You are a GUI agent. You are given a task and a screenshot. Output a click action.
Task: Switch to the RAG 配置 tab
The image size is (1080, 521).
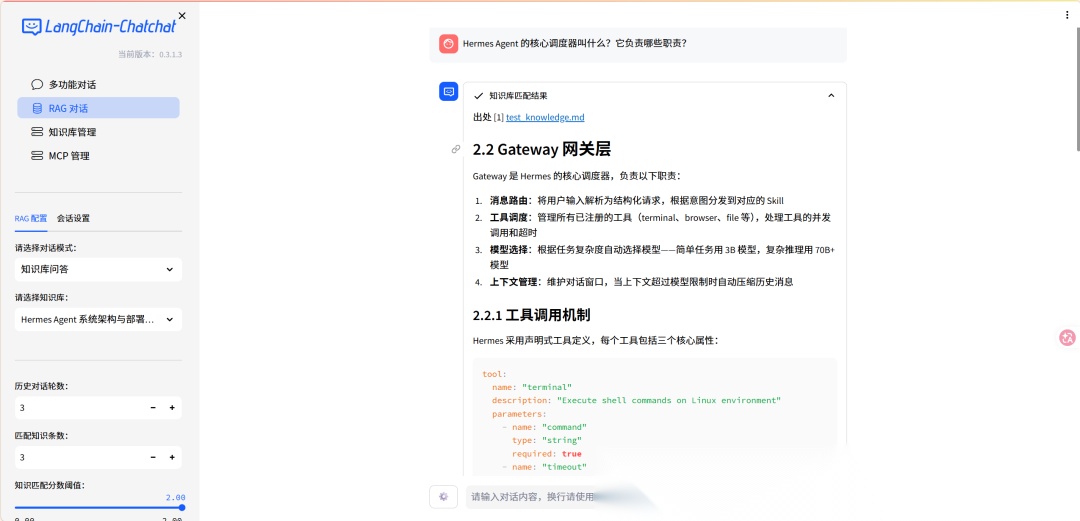[31, 218]
